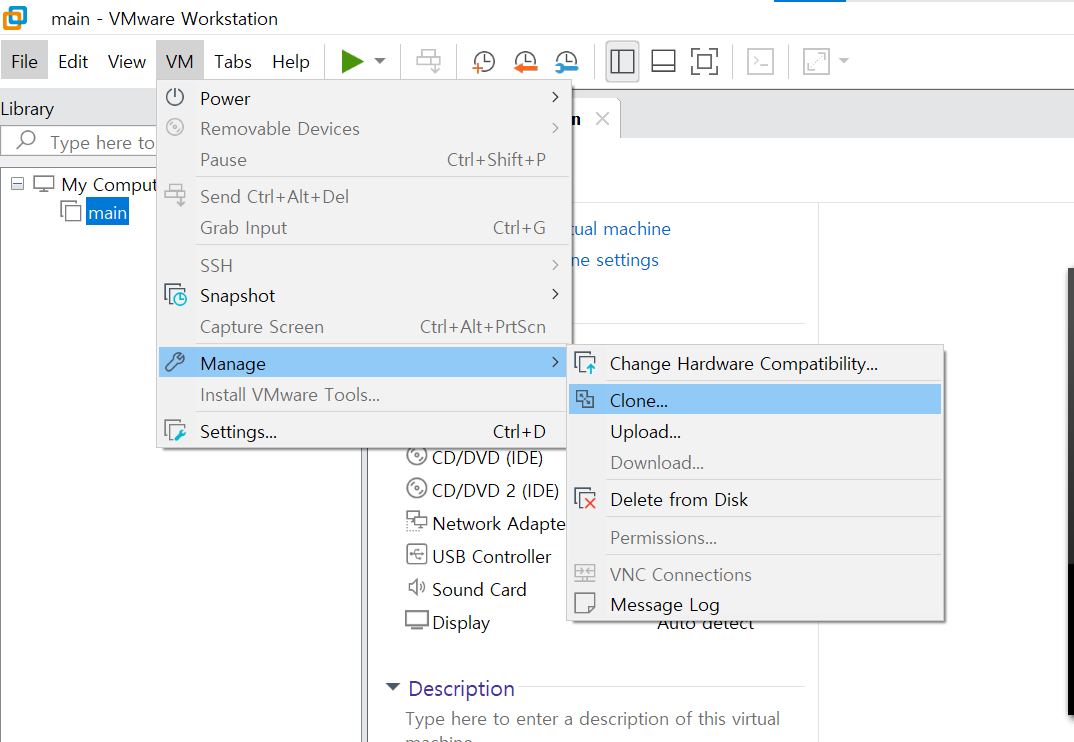
Task: Open the View menu
Action: (127, 62)
